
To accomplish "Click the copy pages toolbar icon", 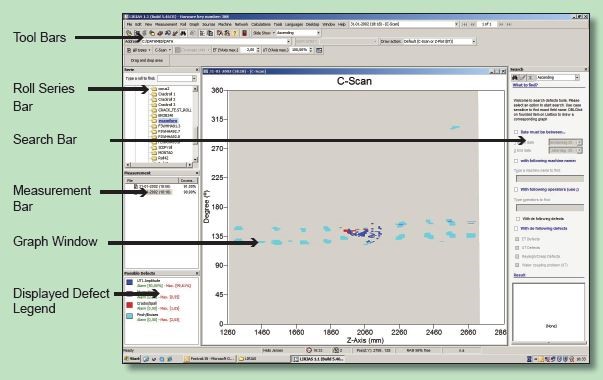I will [210, 33].
